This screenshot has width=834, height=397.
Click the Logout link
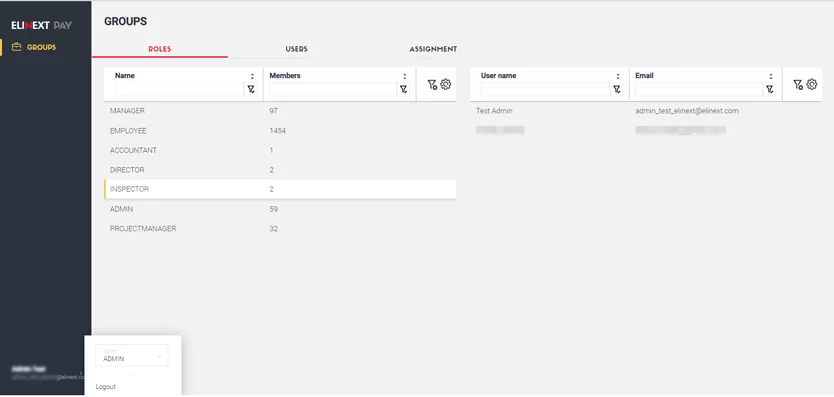tap(105, 387)
